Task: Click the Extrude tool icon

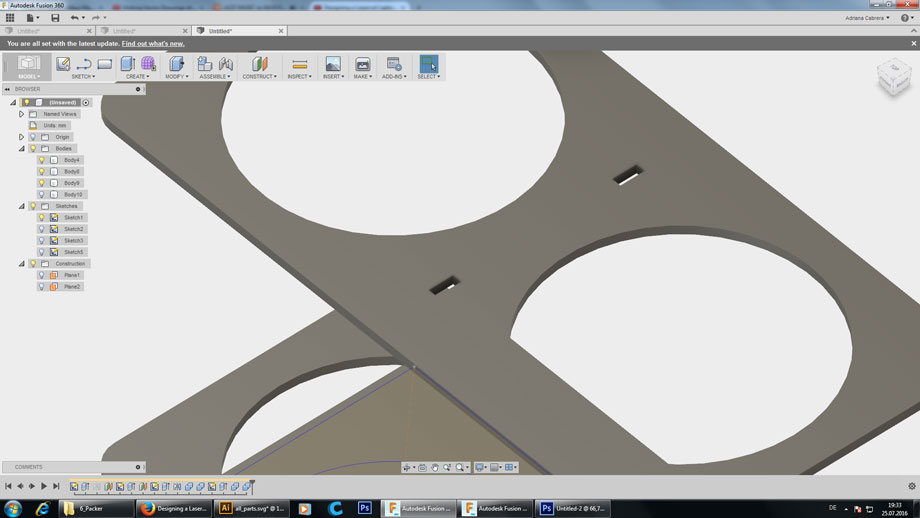Action: [127, 63]
